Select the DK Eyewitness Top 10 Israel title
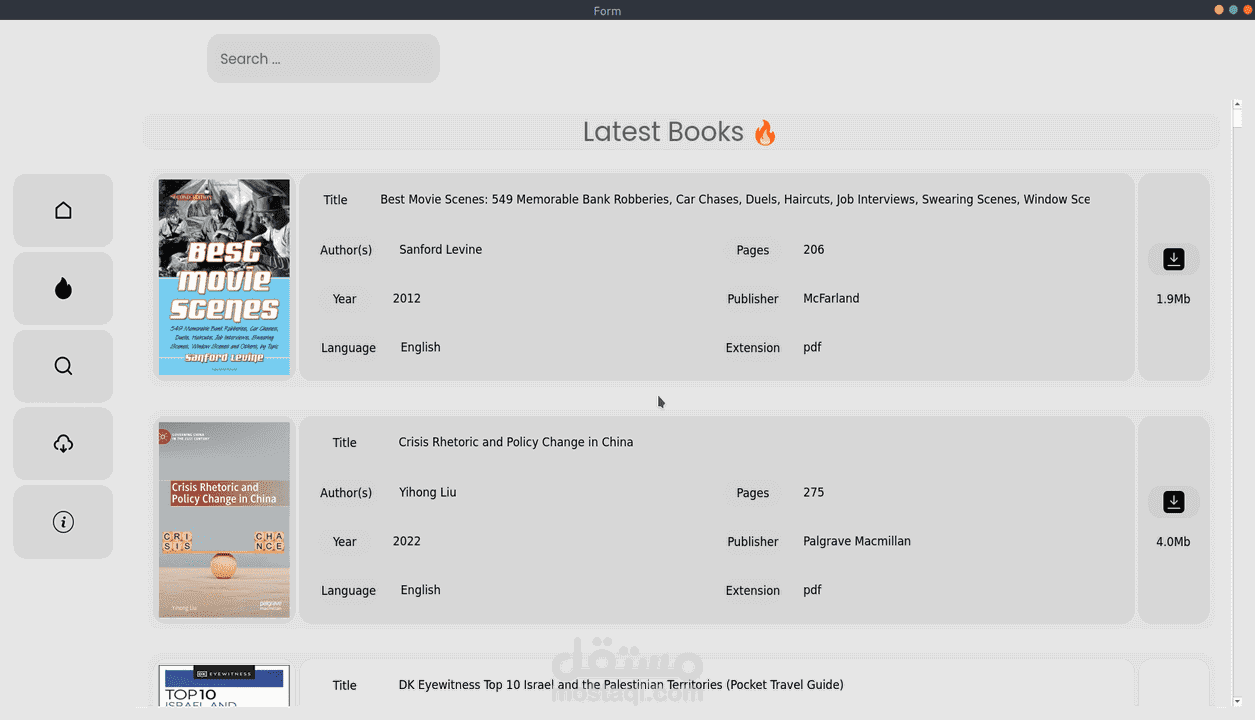This screenshot has height=720, width=1255. (x=621, y=685)
